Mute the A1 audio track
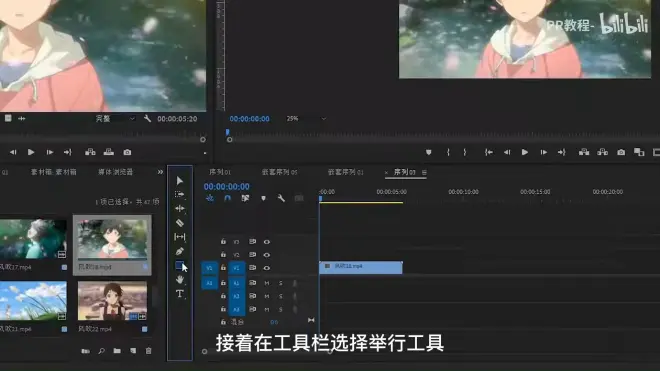The height and width of the screenshot is (371, 660). (x=266, y=283)
